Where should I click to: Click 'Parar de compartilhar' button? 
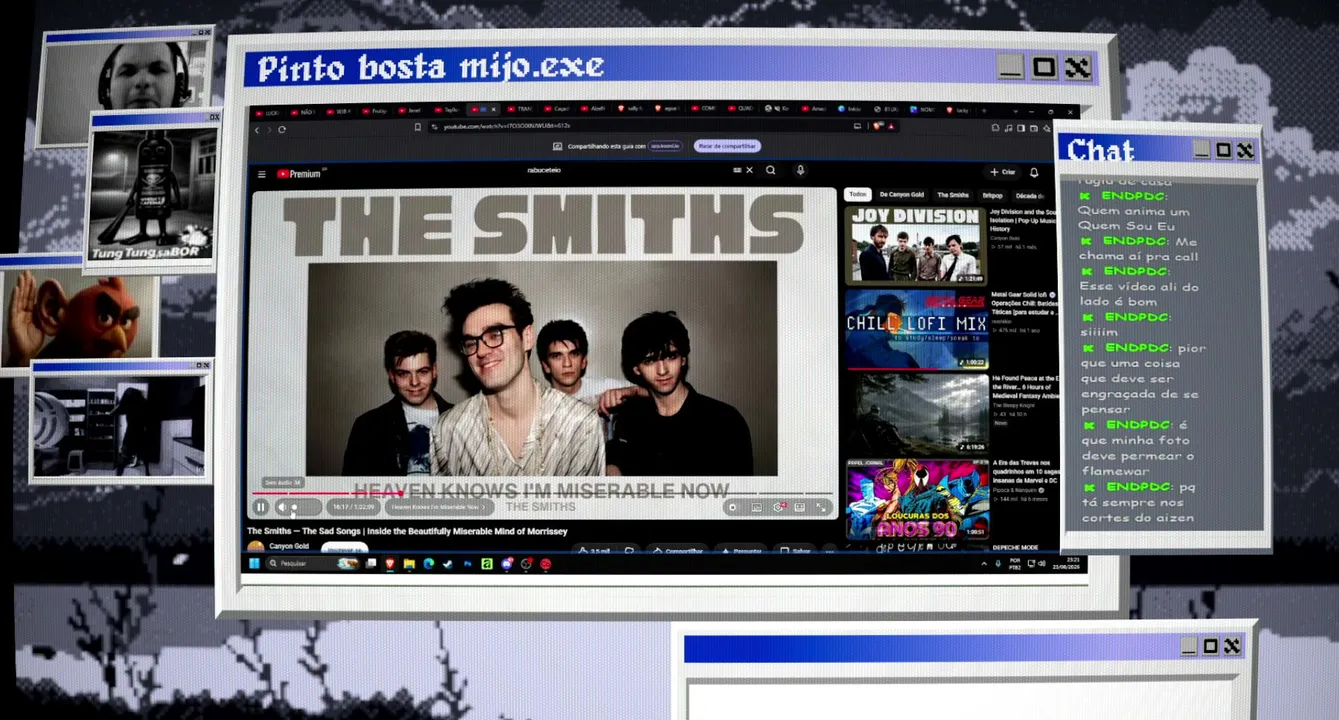point(727,146)
